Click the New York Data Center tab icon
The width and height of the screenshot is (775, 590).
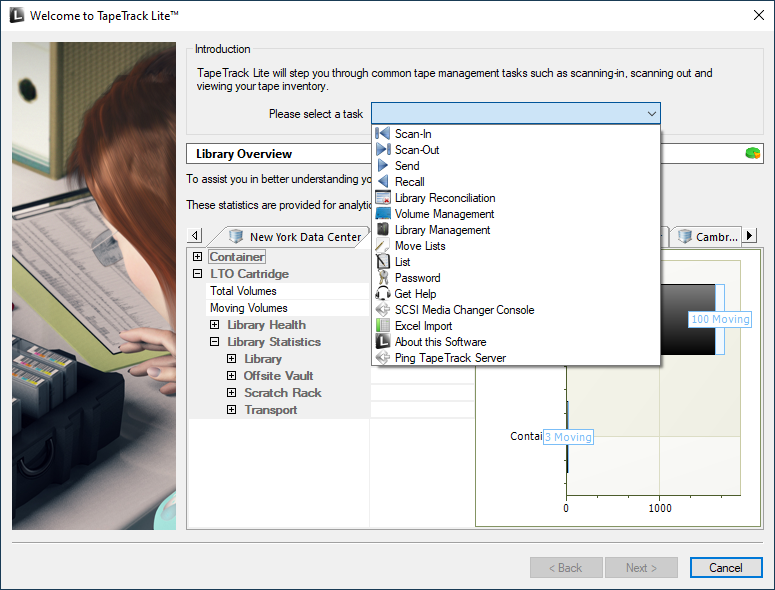point(236,237)
